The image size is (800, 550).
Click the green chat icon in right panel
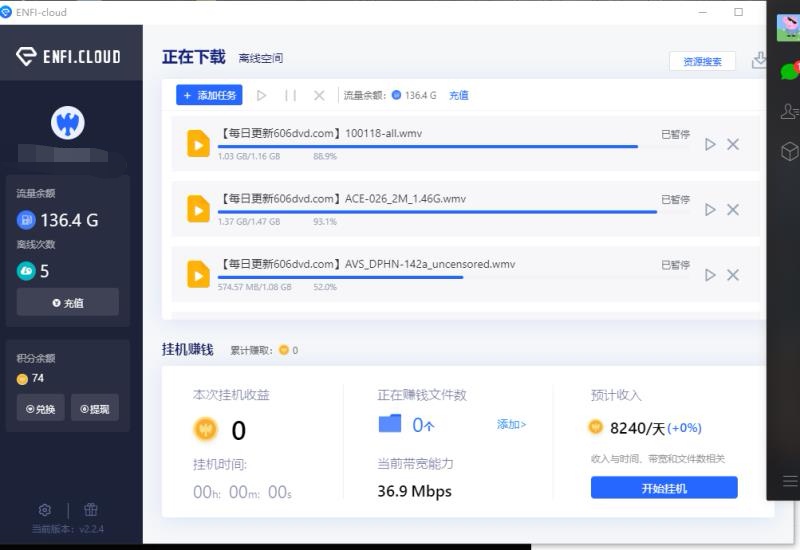coord(789,70)
